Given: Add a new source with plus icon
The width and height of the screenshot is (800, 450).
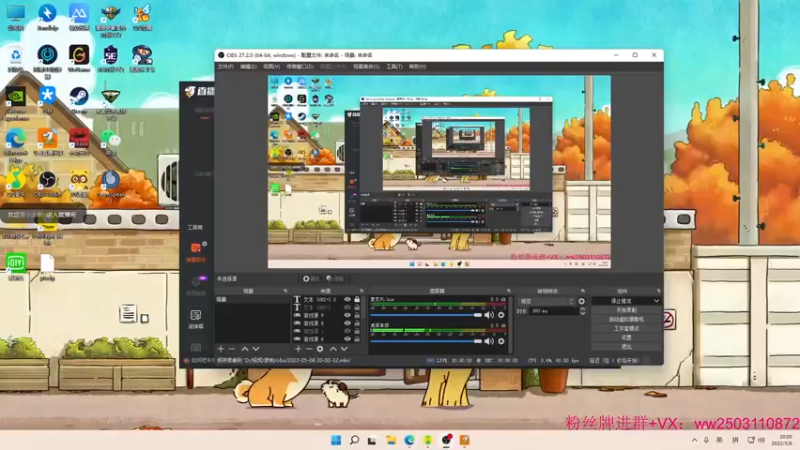Looking at the screenshot, I should tap(298, 349).
